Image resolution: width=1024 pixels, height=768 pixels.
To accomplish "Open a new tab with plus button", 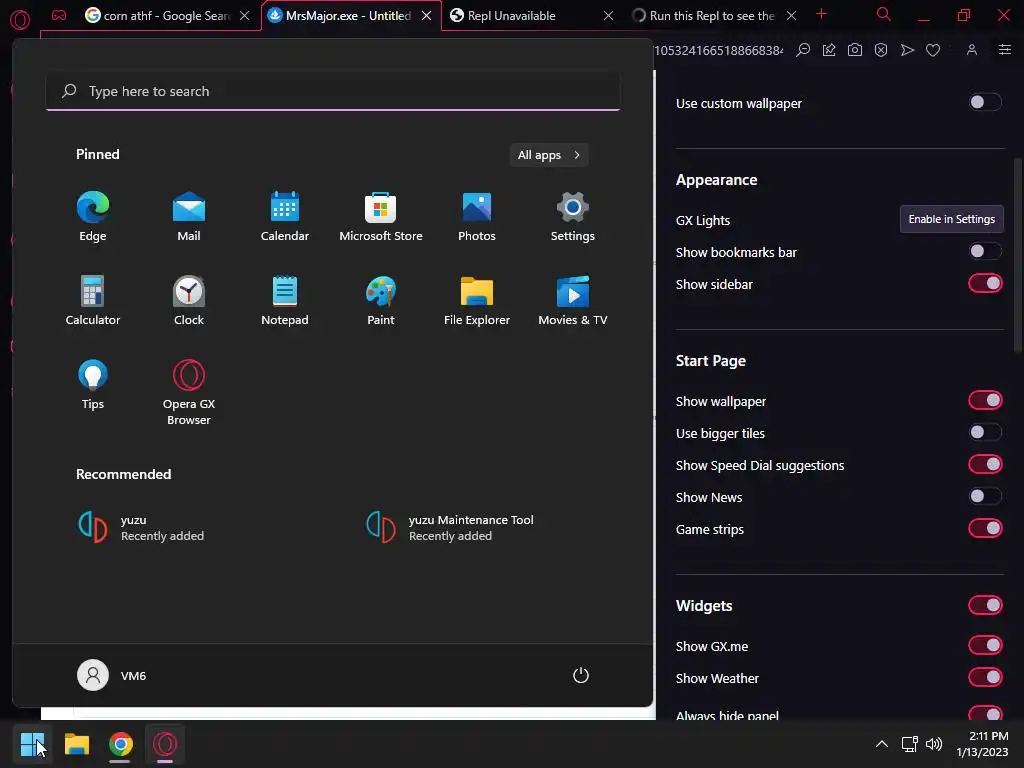I will pos(822,14).
